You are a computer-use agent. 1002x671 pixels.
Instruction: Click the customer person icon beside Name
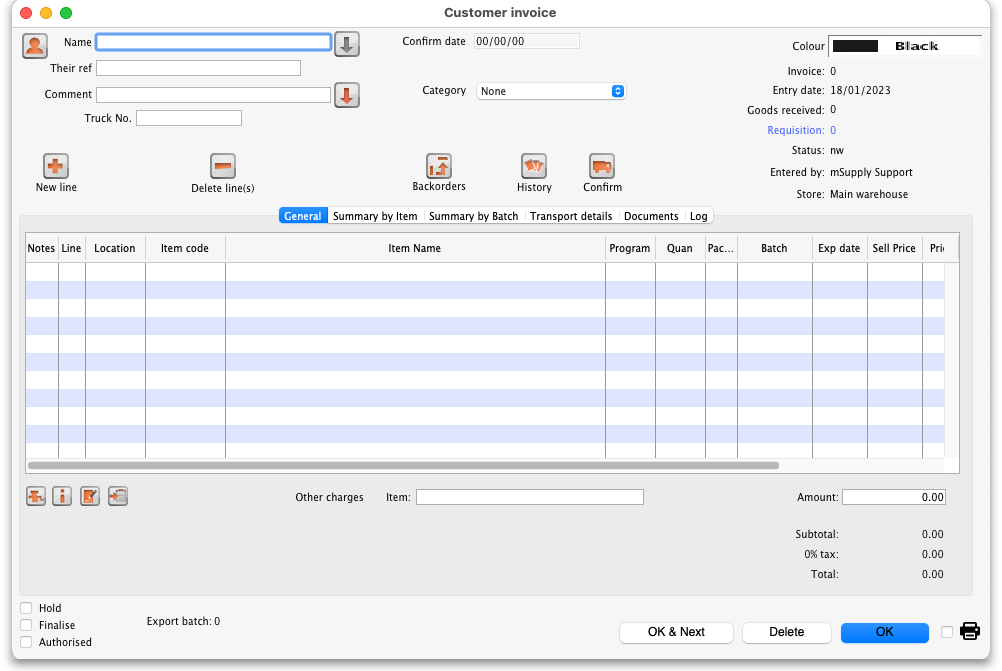35,45
